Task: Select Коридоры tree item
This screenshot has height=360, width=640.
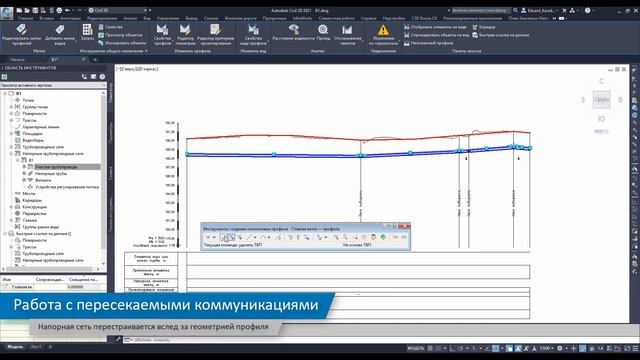Action: click(x=32, y=200)
